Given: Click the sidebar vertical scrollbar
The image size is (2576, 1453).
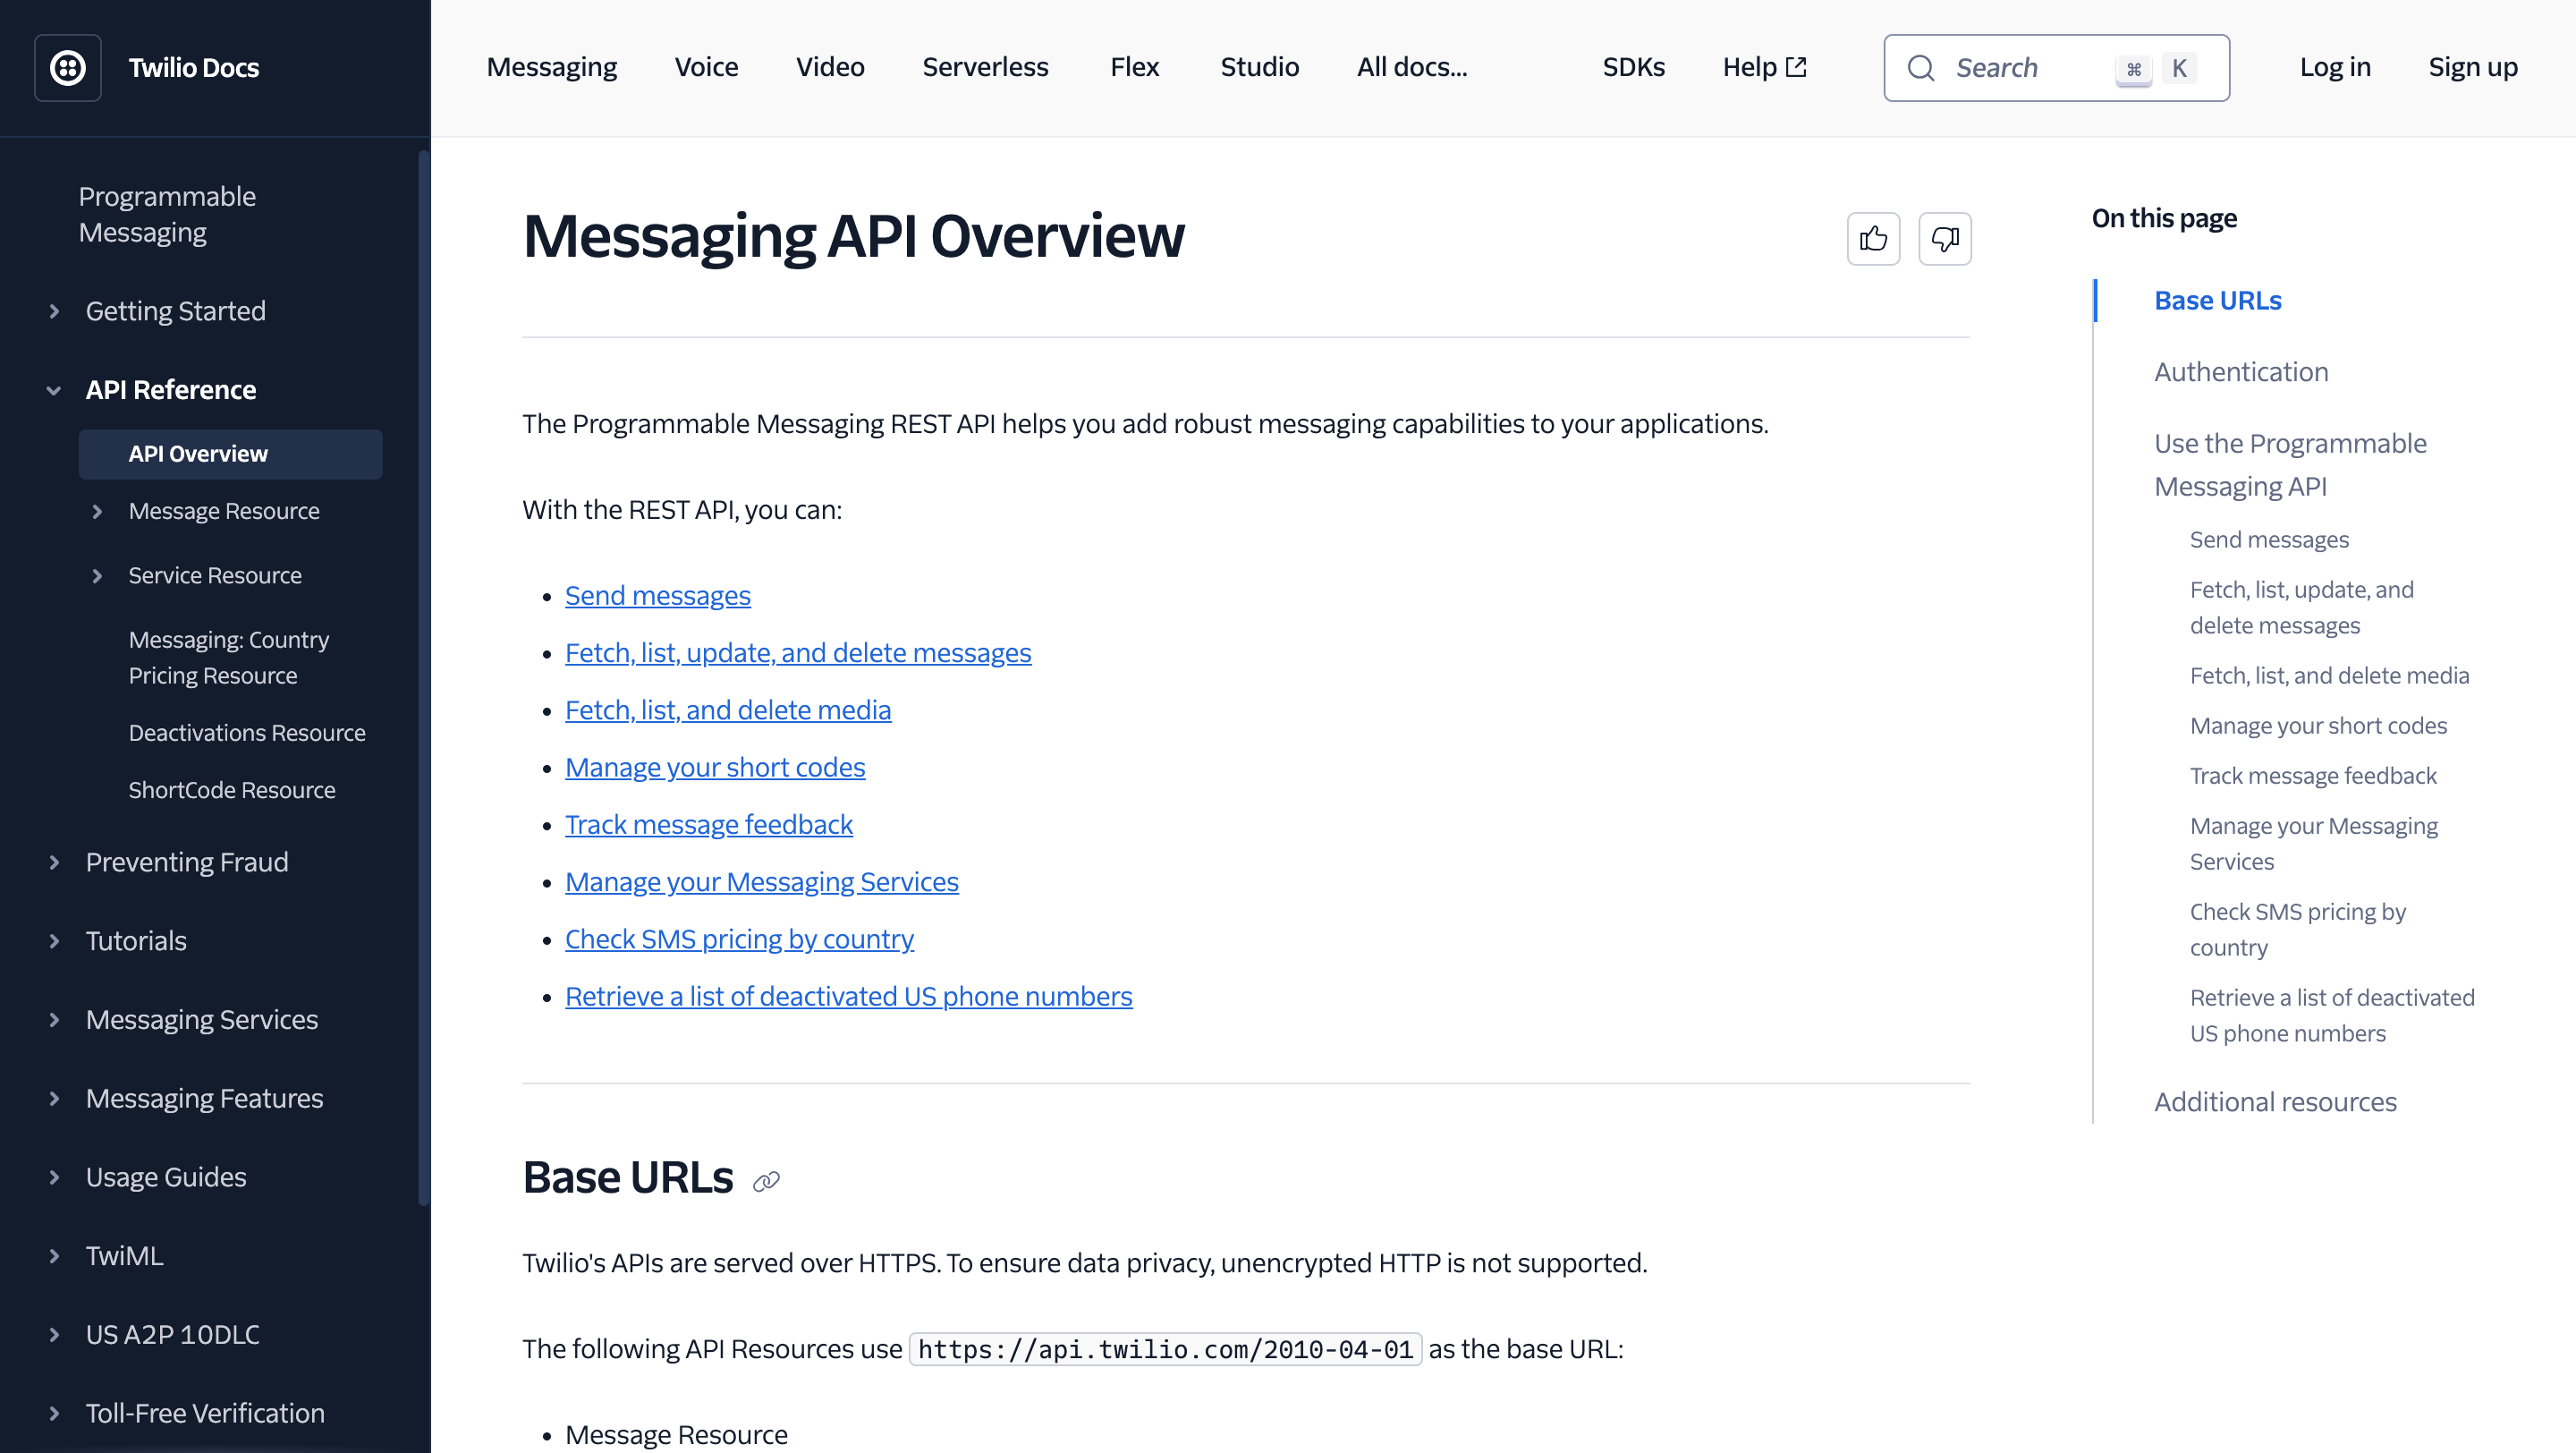Looking at the screenshot, I should [x=424, y=676].
